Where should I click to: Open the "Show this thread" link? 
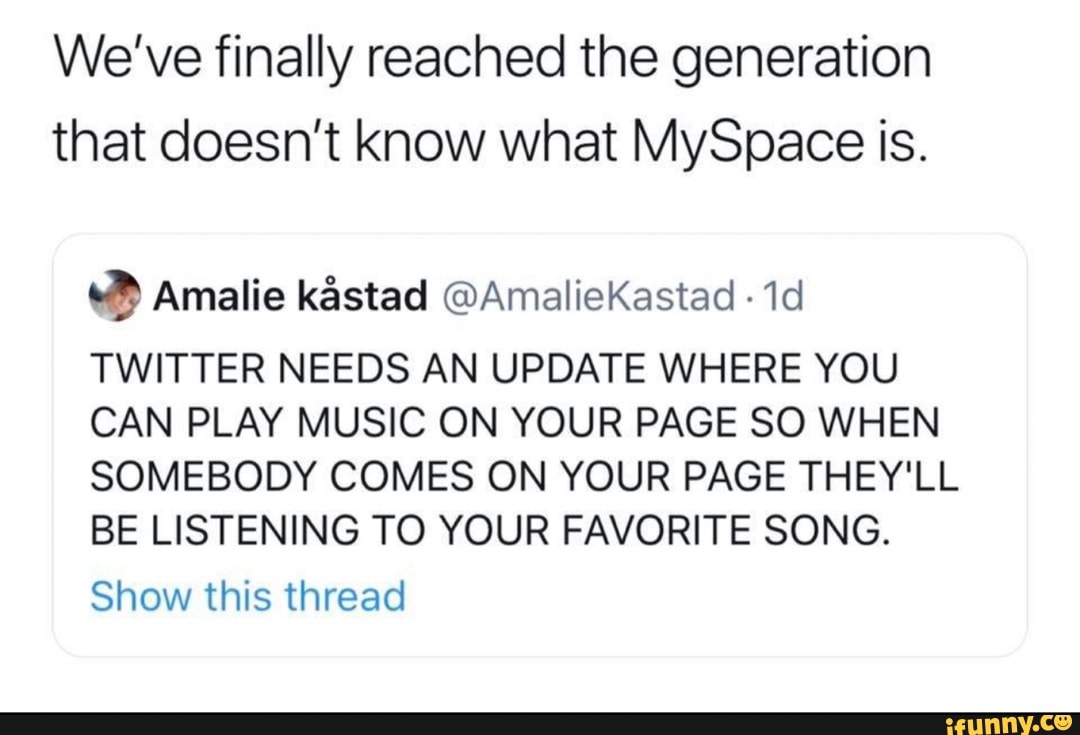(x=248, y=597)
